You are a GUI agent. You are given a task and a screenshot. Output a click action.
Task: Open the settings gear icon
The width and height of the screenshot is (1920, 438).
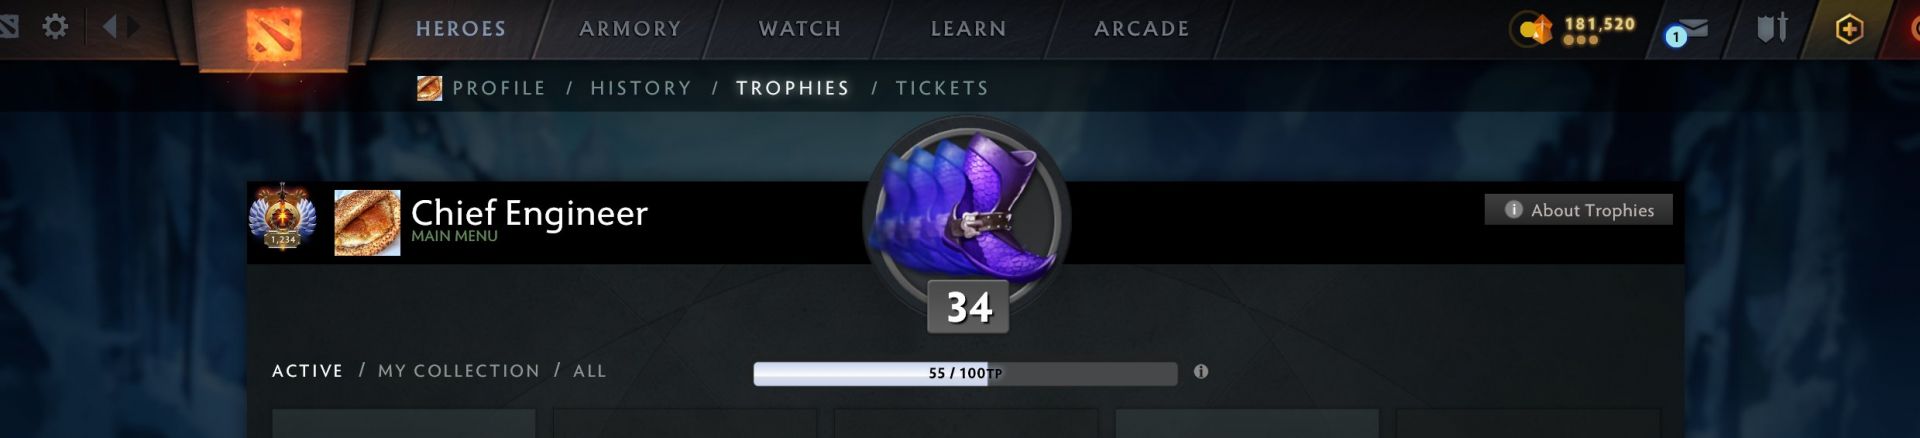click(x=55, y=26)
